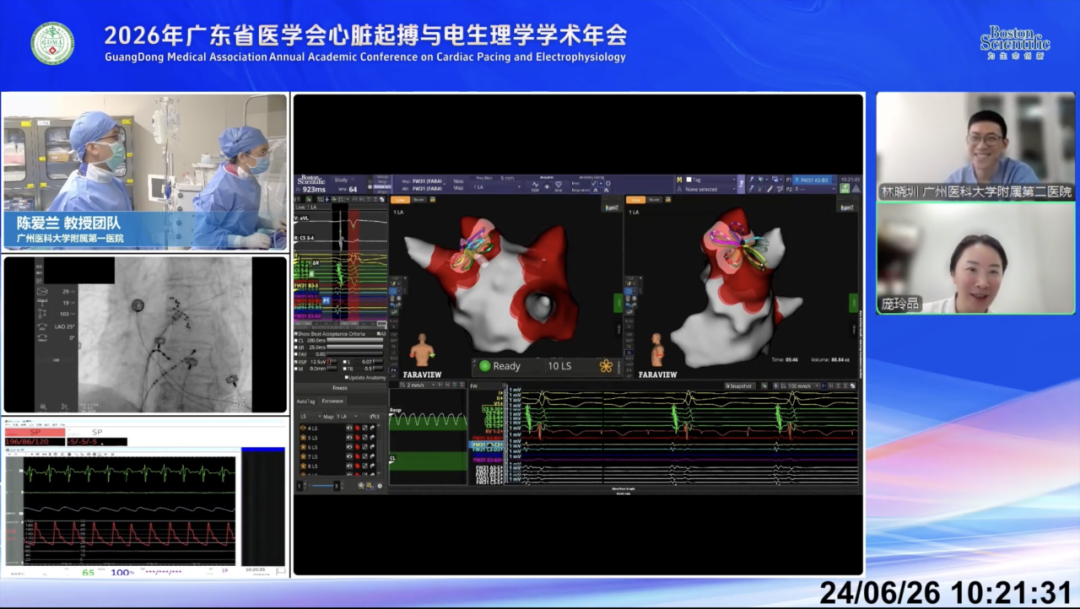Open the Tag type dropdown
The height and width of the screenshot is (609, 1080).
[x=711, y=180]
